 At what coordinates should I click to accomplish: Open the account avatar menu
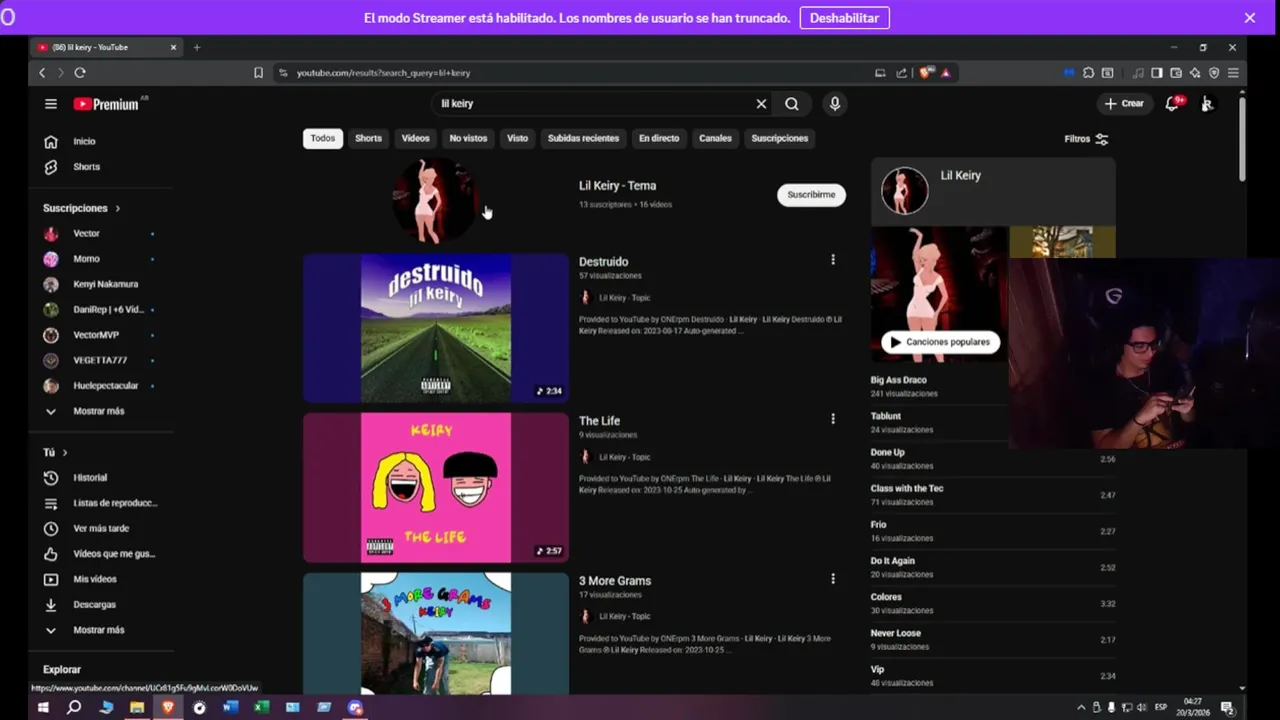[1208, 104]
